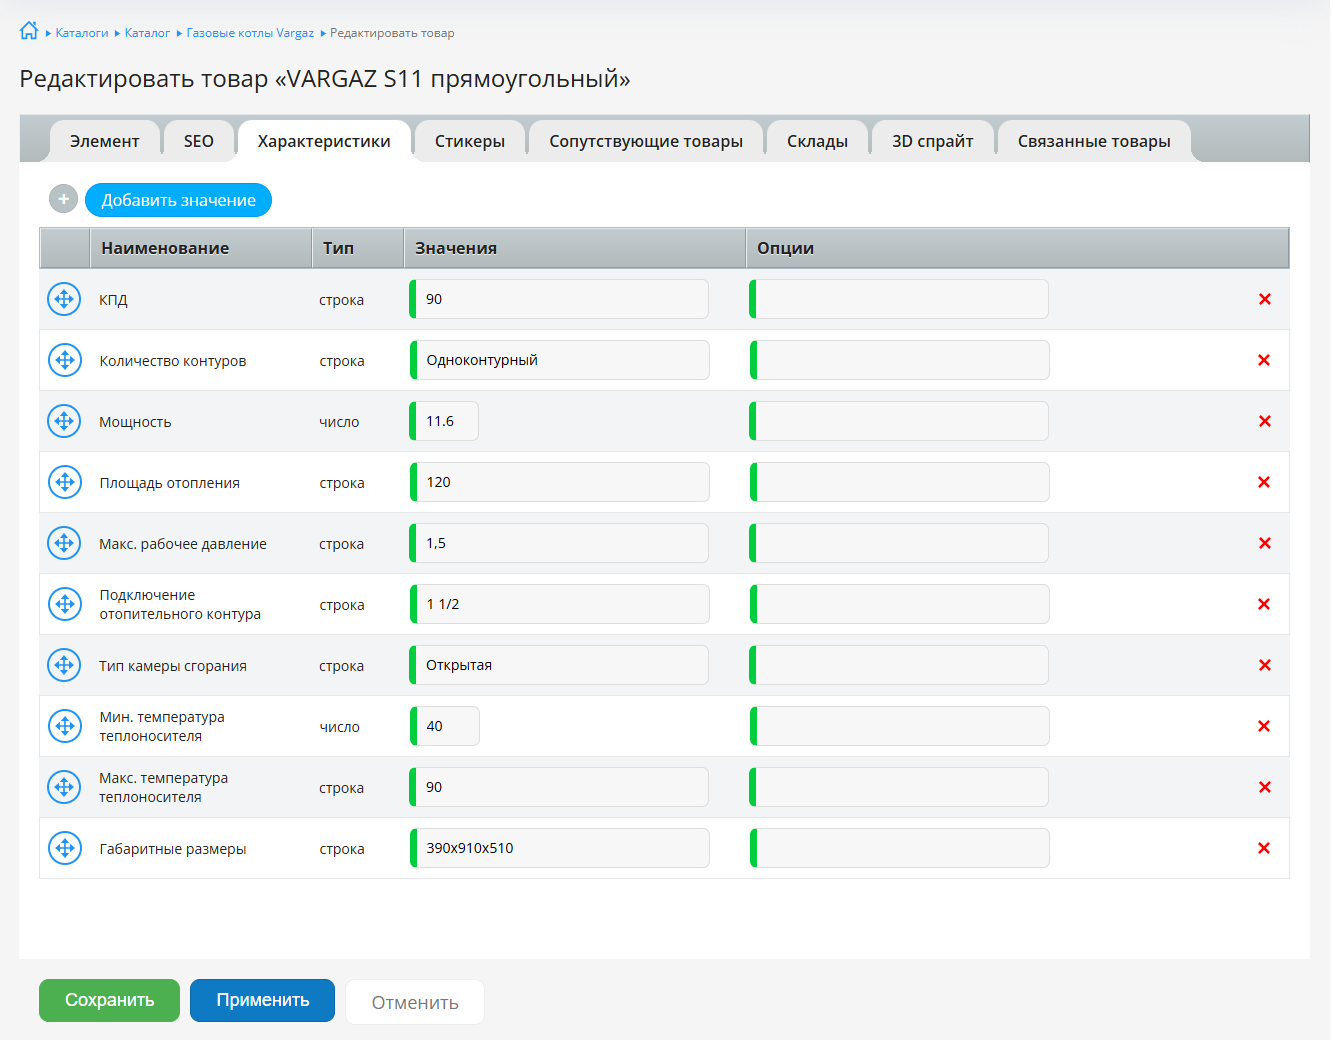Click the round plus icon beside Добавить значение

pyautogui.click(x=63, y=199)
